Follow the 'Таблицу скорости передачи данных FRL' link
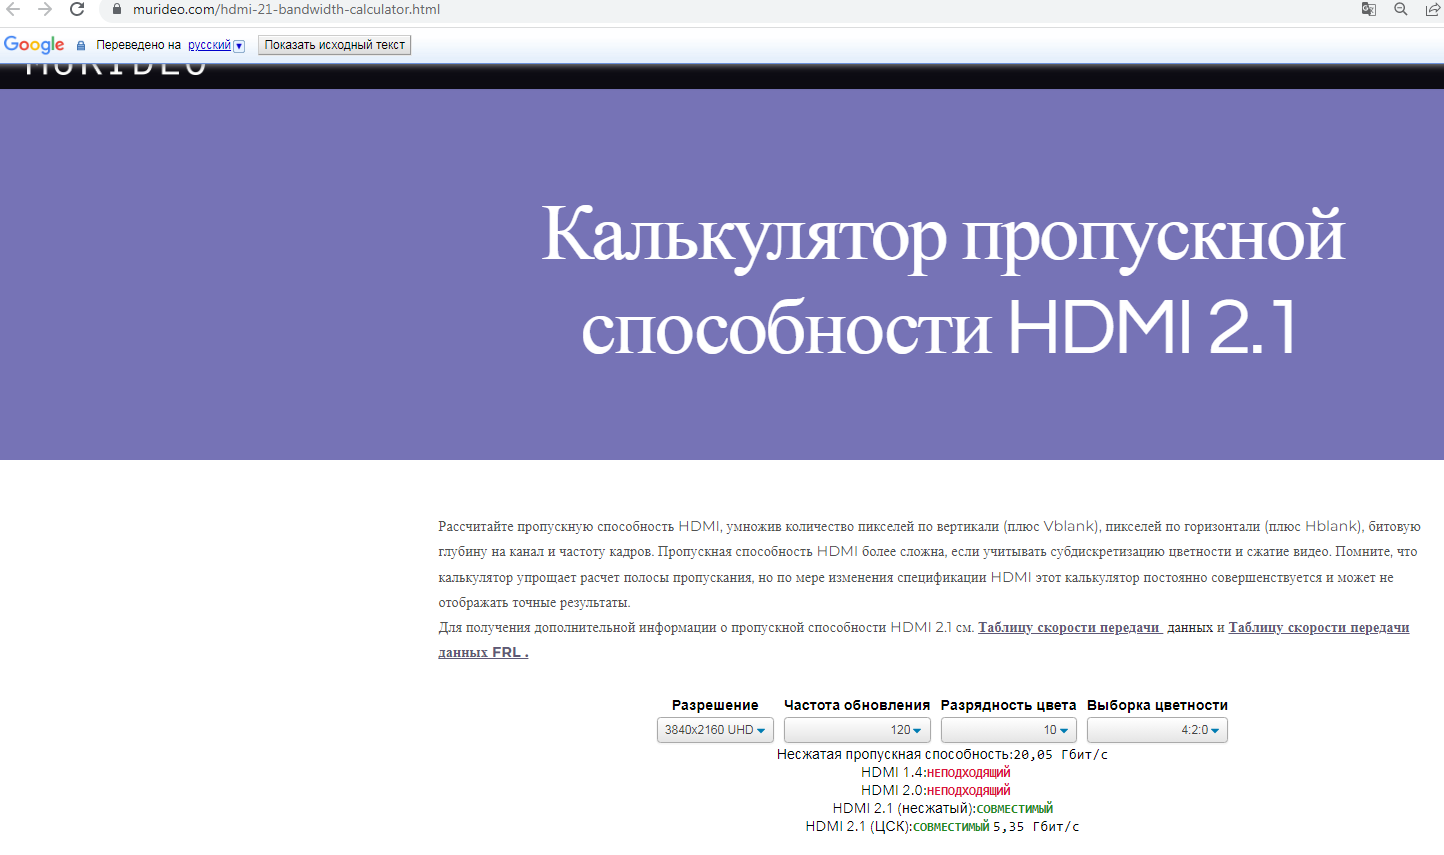This screenshot has height=855, width=1444. point(1318,628)
